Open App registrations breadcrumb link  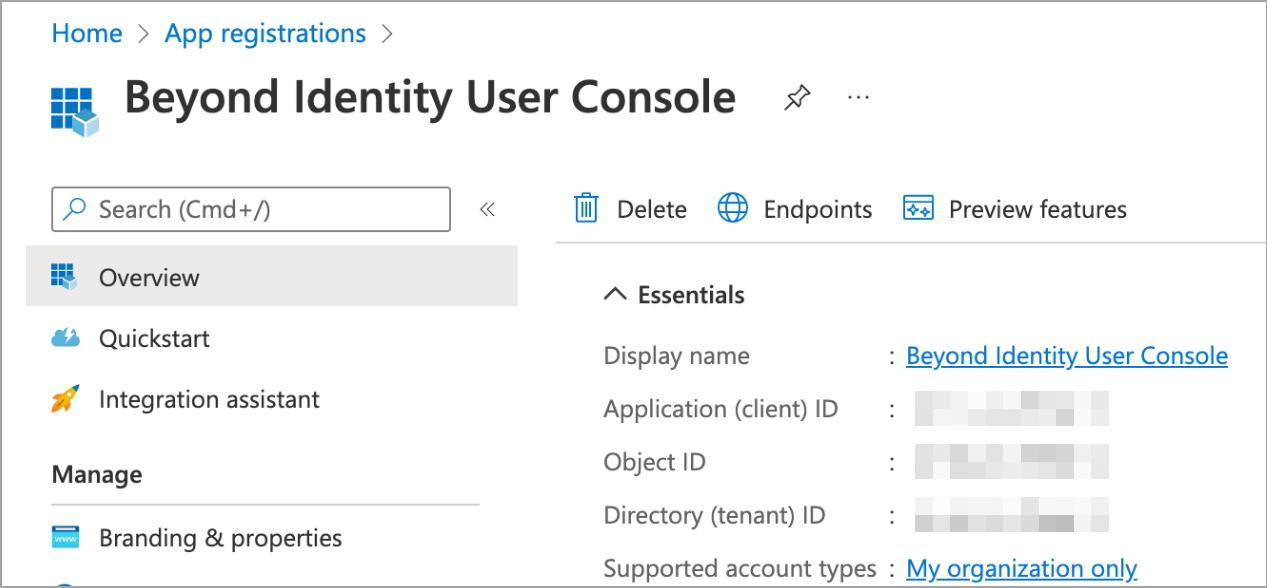tap(264, 33)
